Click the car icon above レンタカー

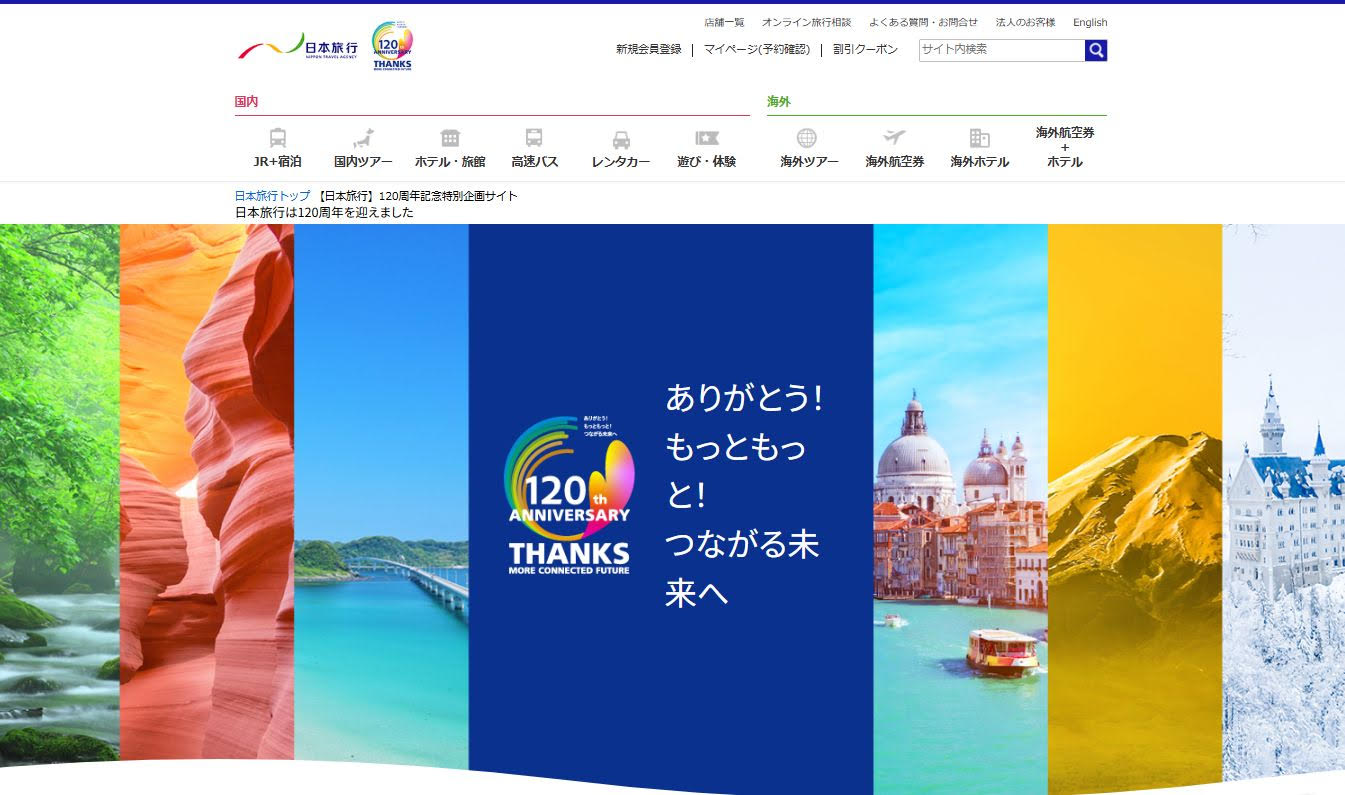point(621,140)
